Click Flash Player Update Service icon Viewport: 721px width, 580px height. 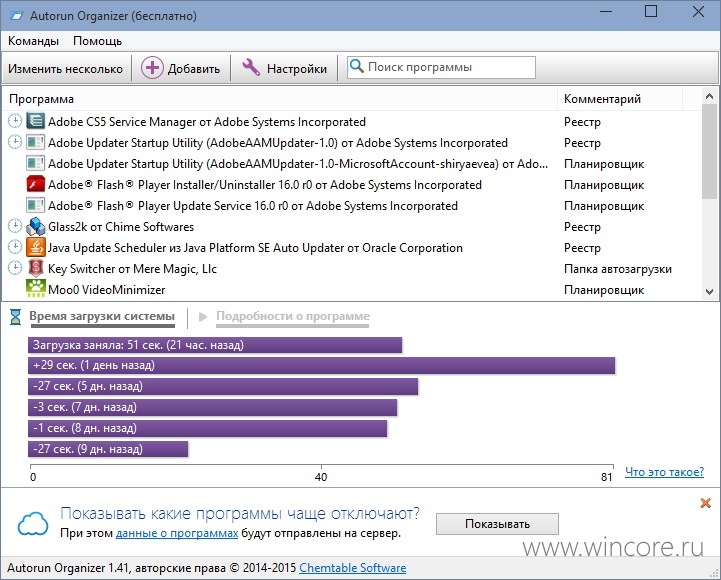pos(35,206)
